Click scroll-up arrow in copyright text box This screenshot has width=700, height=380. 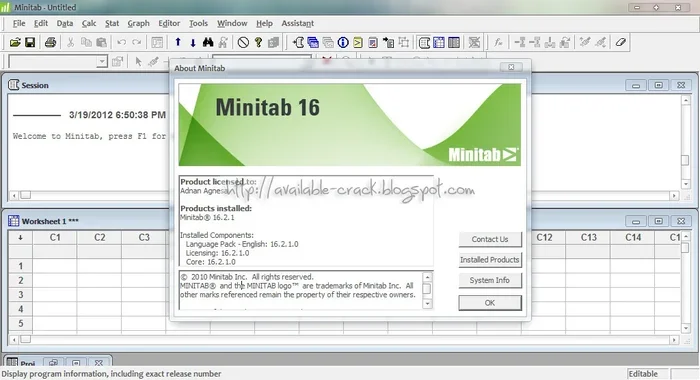click(427, 277)
